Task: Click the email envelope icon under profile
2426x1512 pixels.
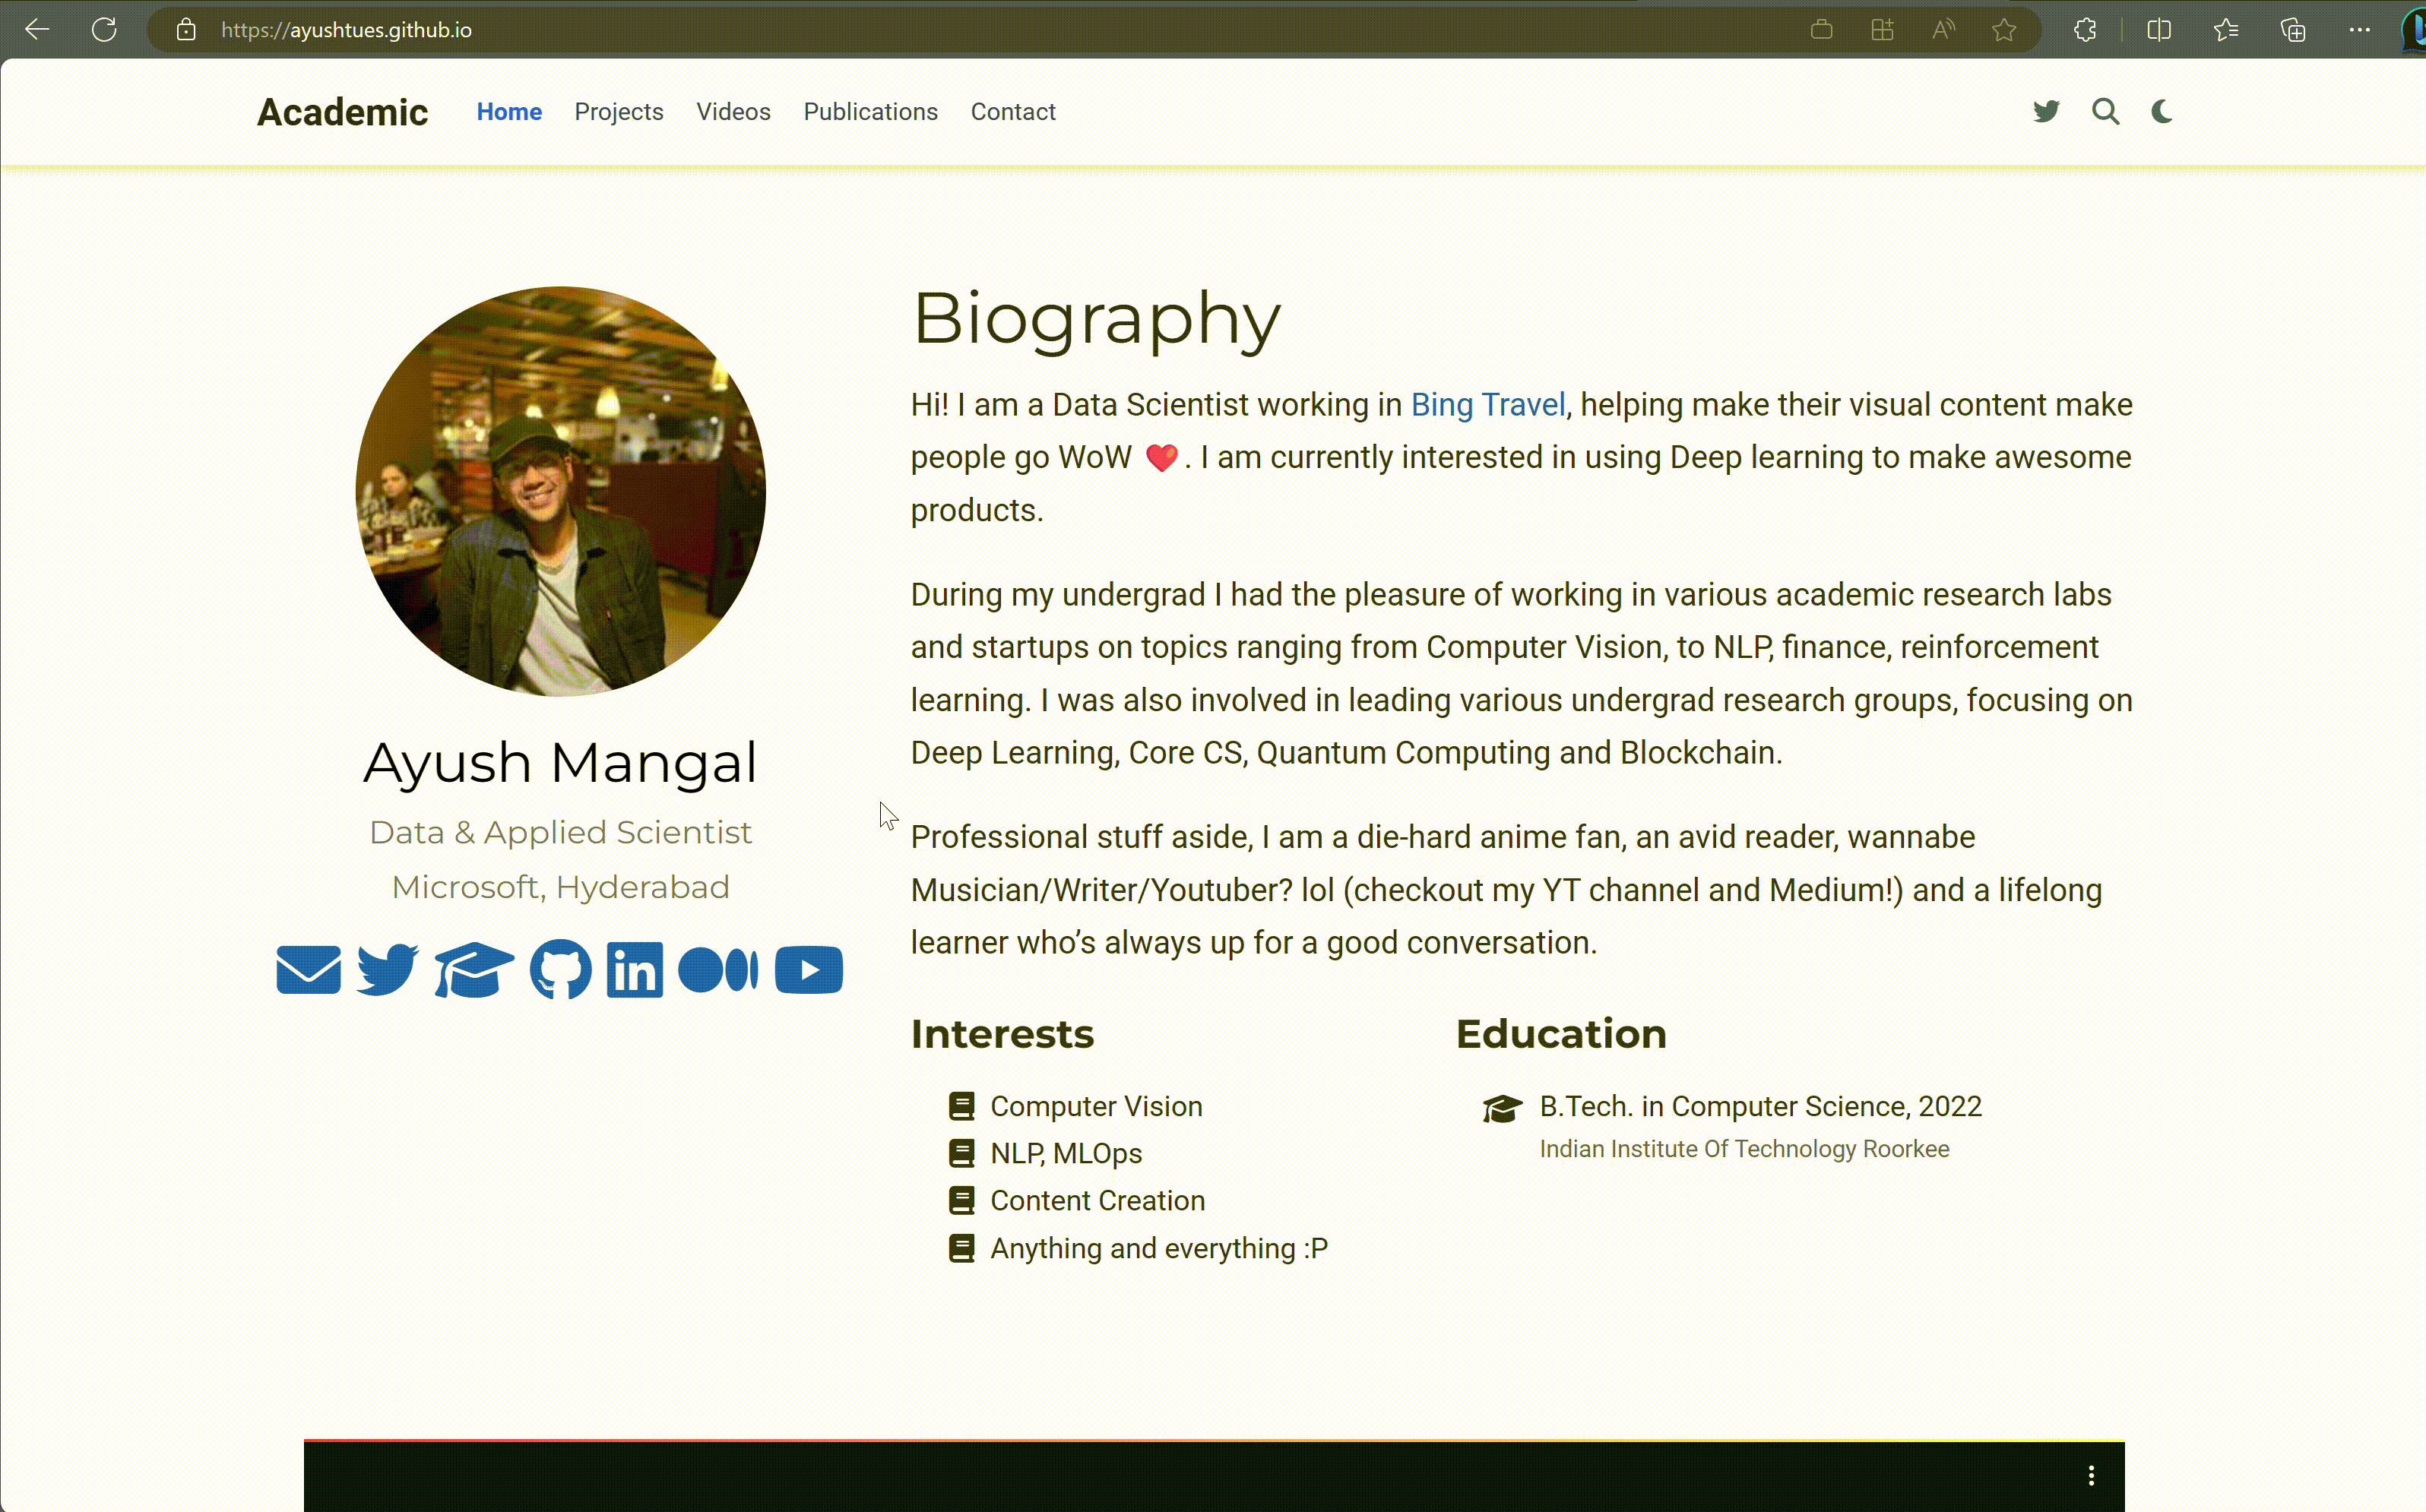Action: pyautogui.click(x=308, y=970)
